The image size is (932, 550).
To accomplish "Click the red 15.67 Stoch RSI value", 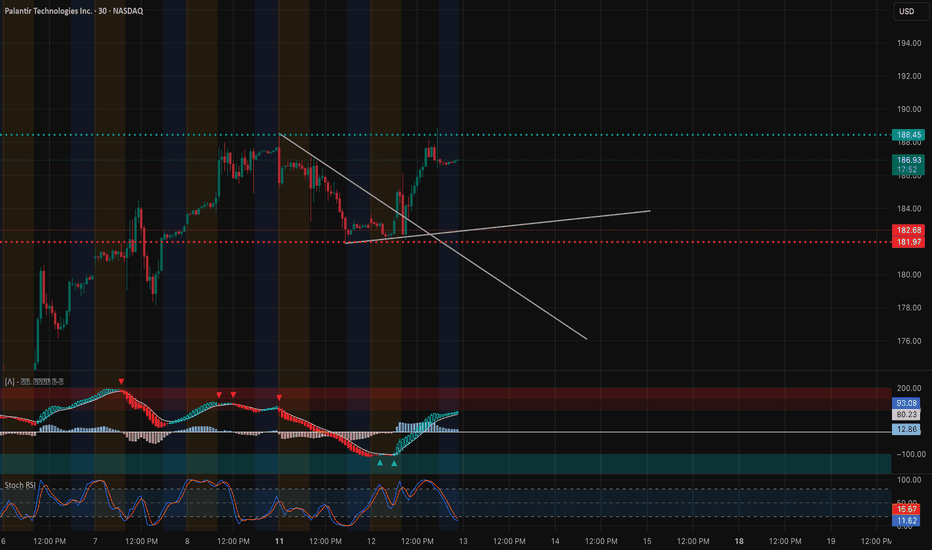I will tap(906, 510).
